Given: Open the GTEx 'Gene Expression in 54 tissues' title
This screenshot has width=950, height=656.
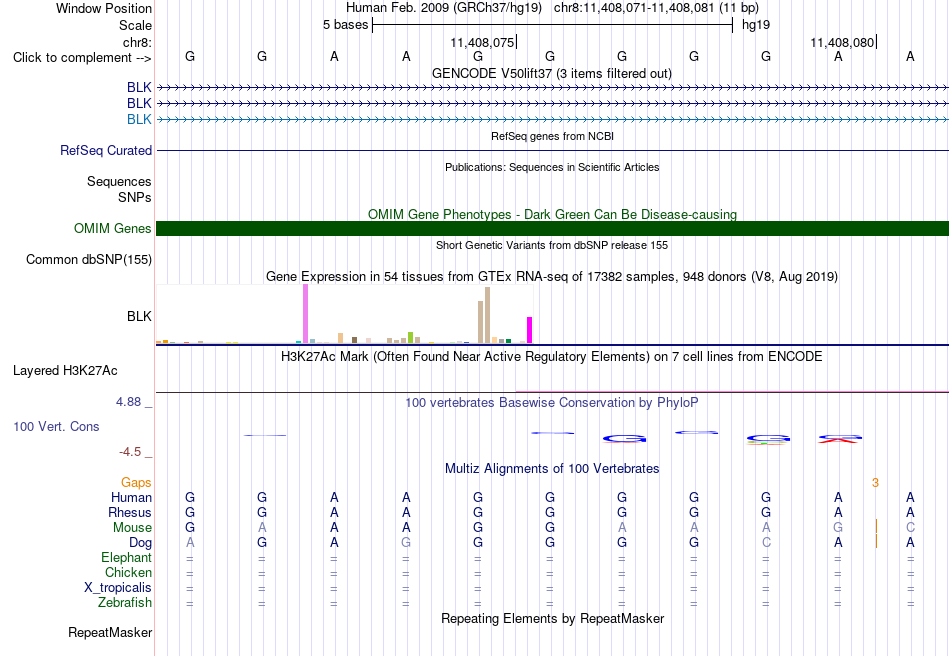Looking at the screenshot, I should pos(552,276).
